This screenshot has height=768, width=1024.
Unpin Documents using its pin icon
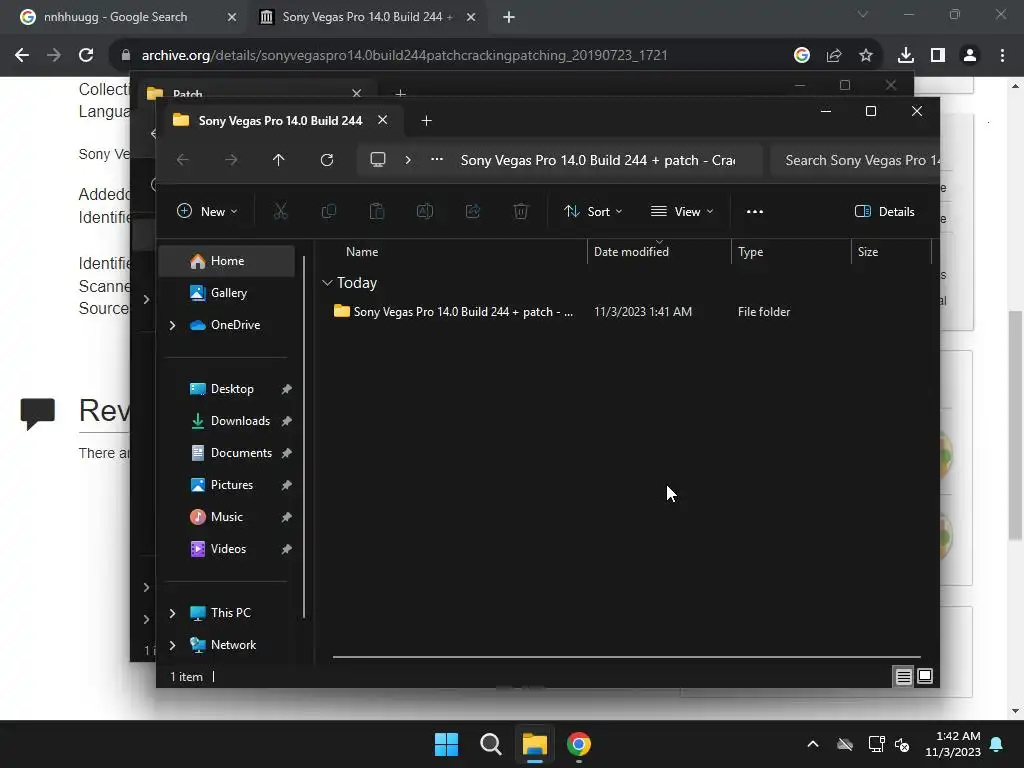pyautogui.click(x=286, y=453)
